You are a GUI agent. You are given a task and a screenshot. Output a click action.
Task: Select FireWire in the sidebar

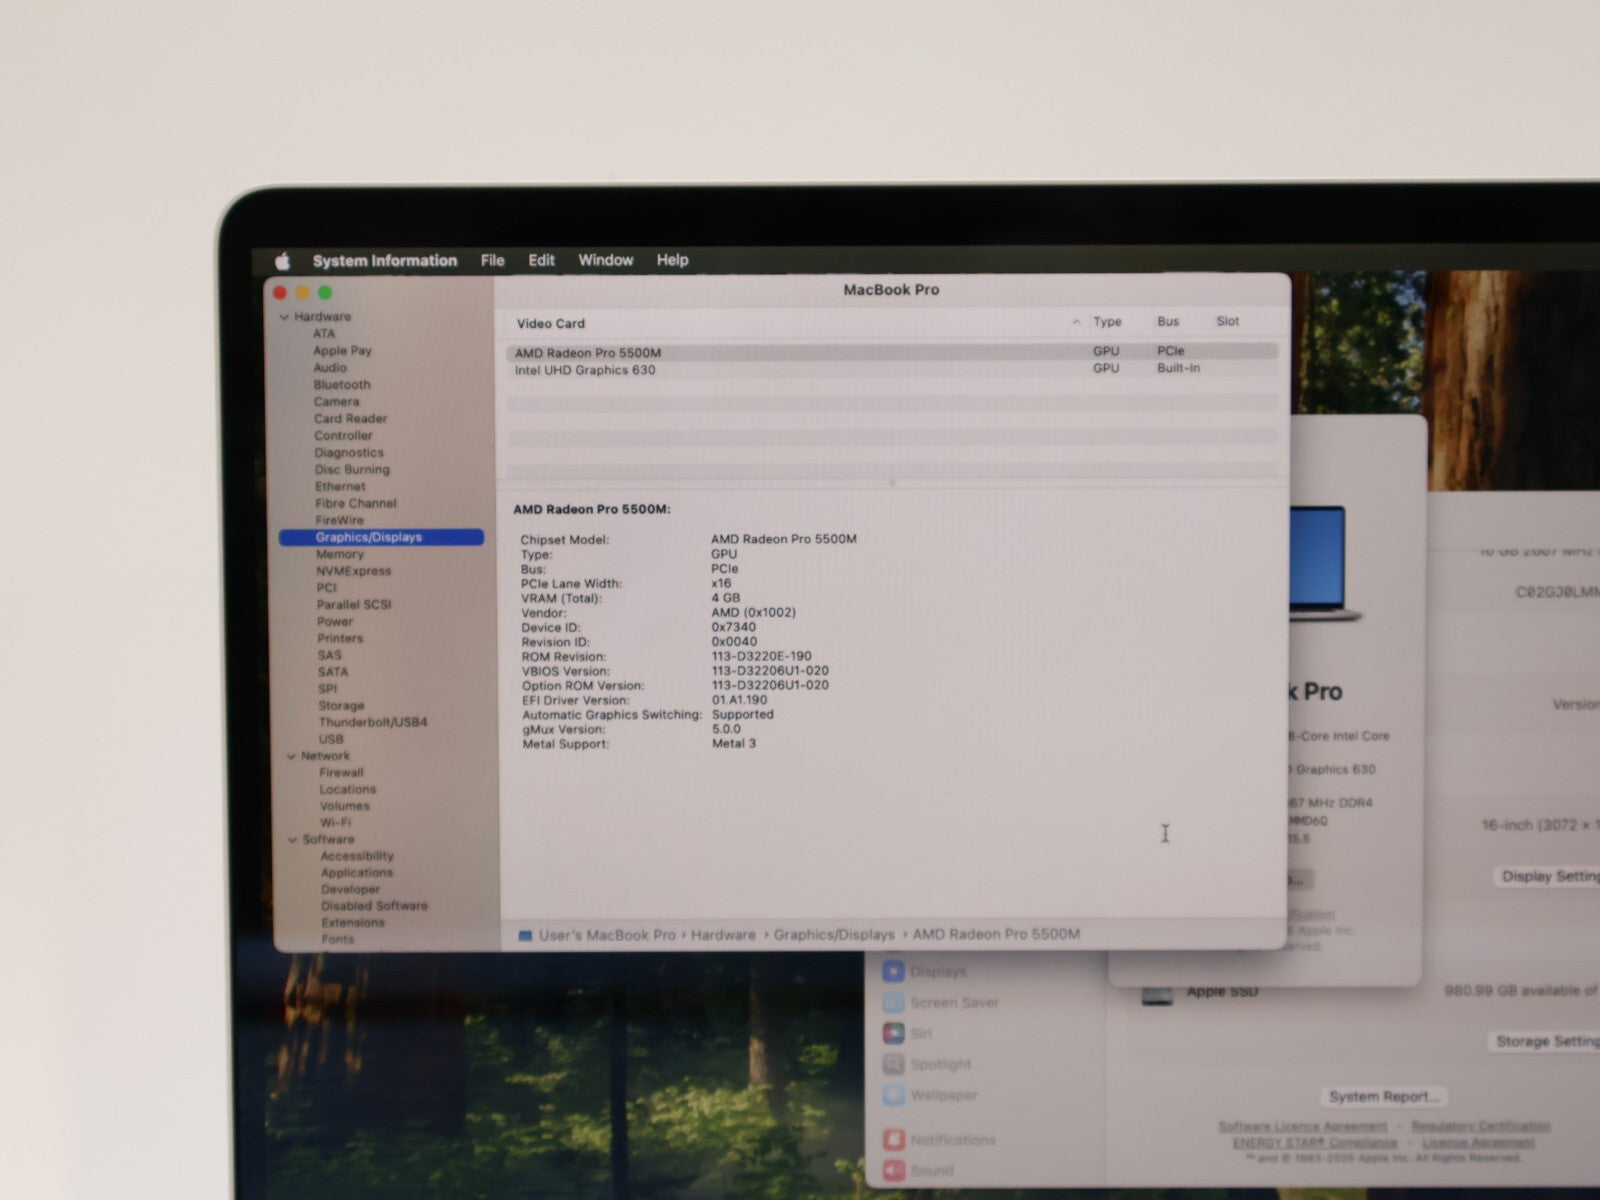point(340,521)
